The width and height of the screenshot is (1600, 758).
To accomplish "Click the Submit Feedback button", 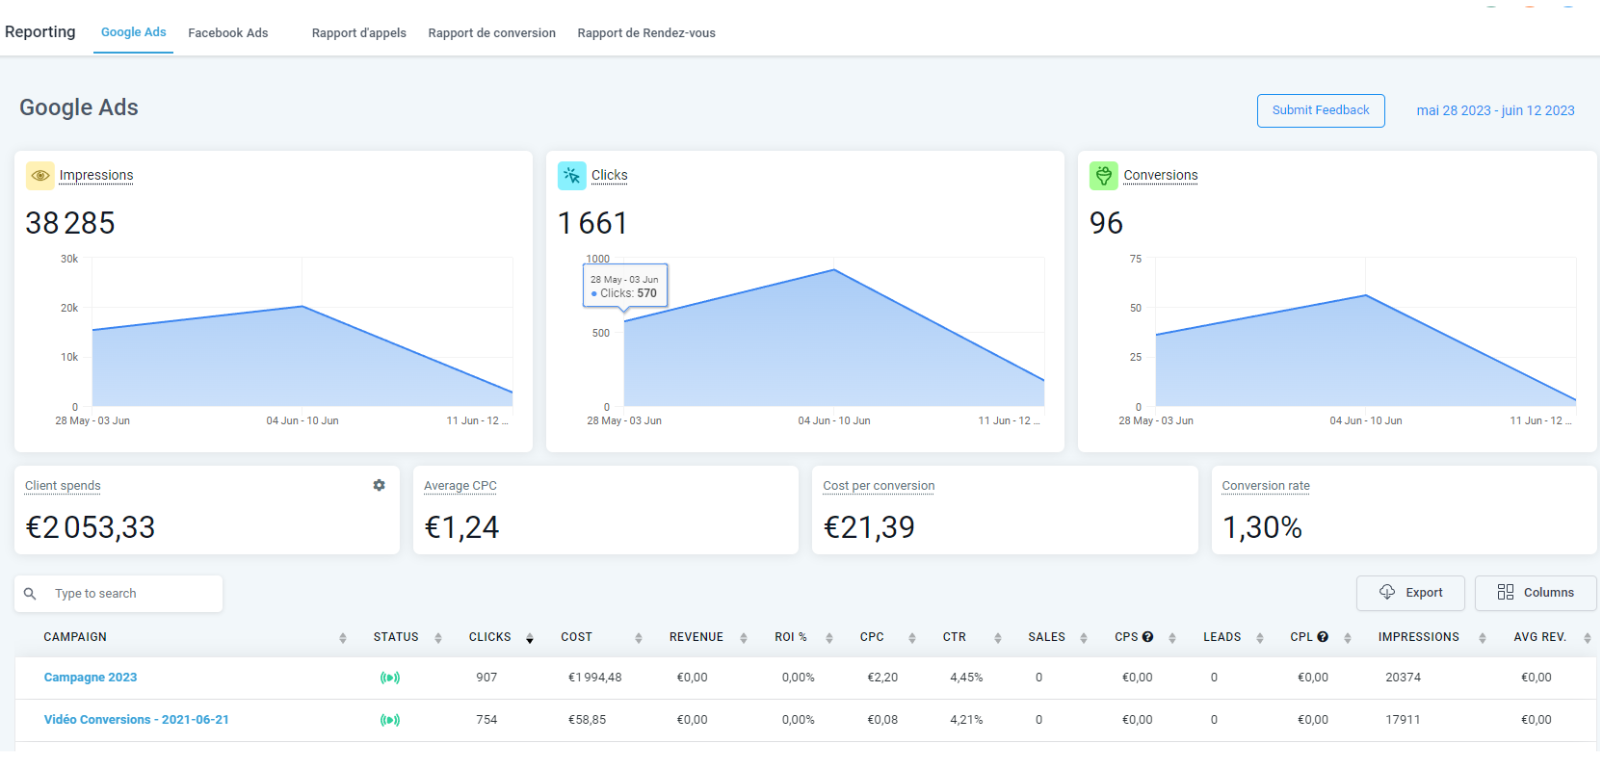I will [1320, 111].
